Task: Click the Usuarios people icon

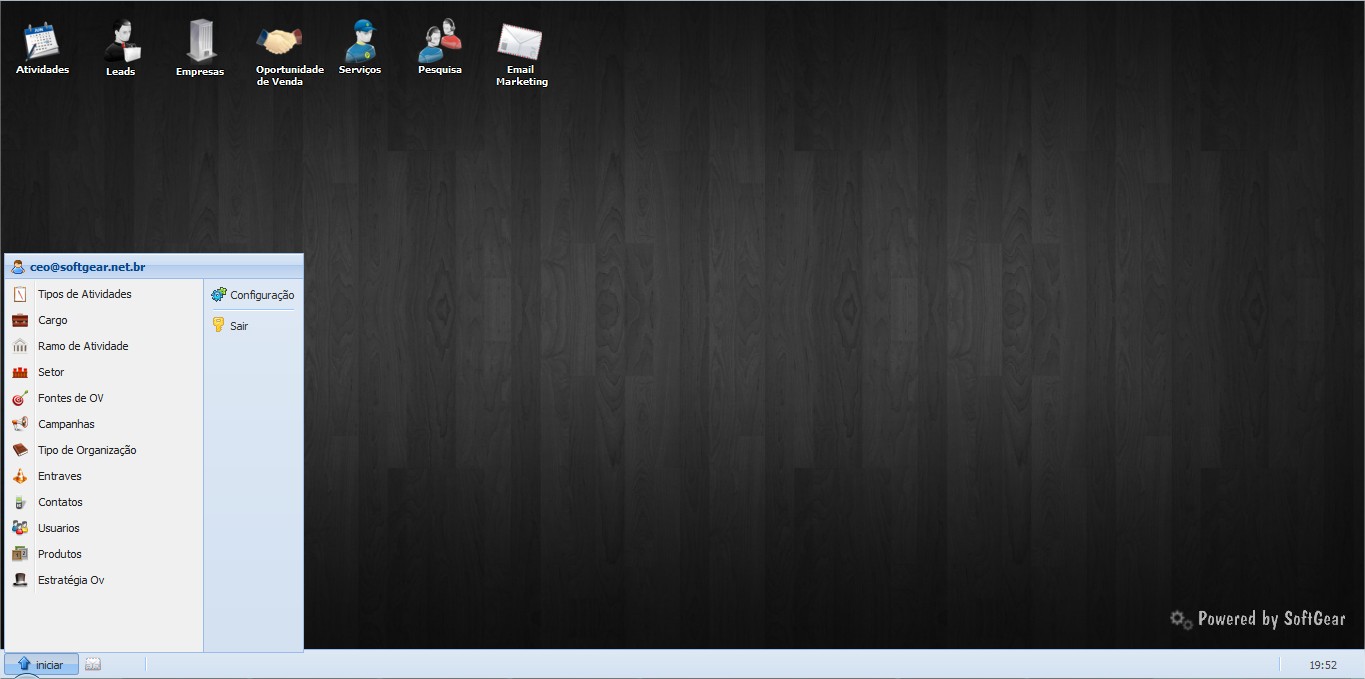Action: pos(20,528)
